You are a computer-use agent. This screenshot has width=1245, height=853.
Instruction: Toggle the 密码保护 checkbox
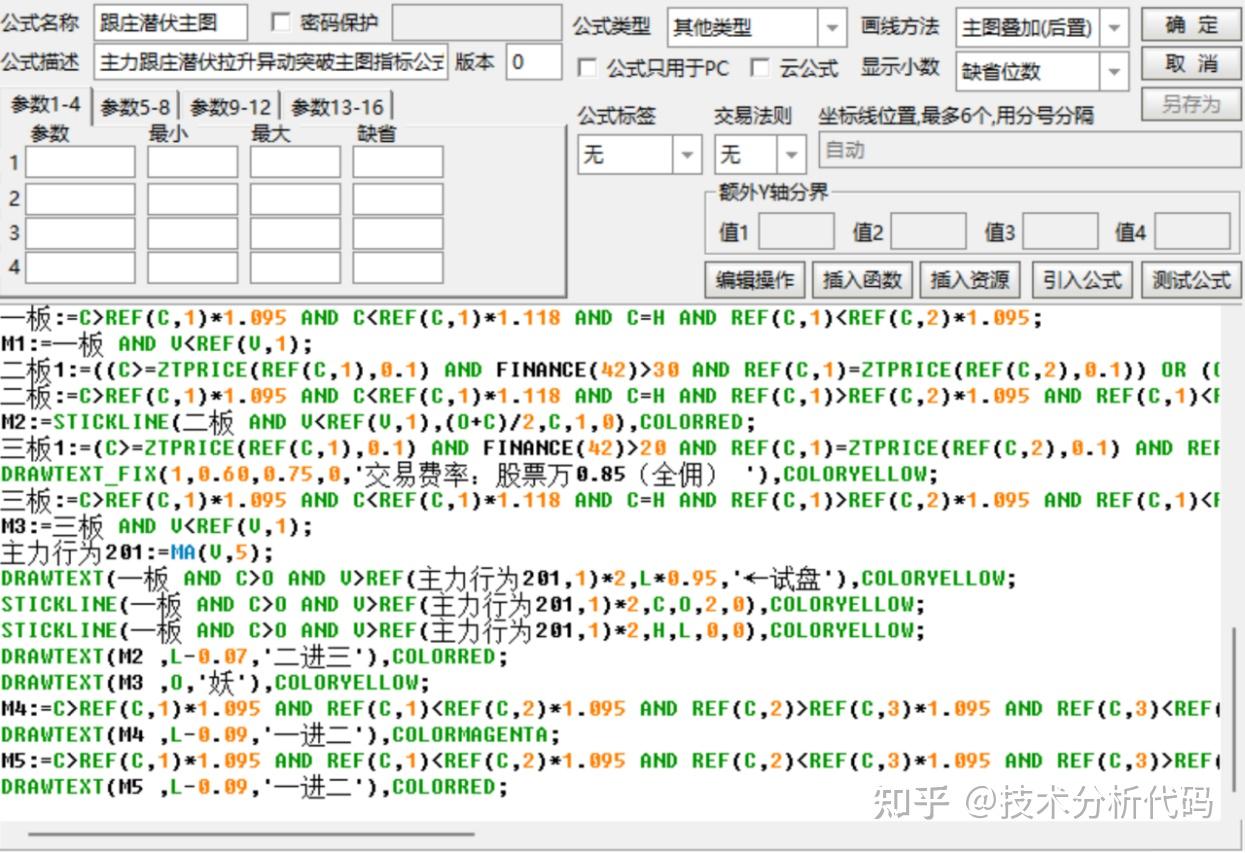(x=281, y=22)
